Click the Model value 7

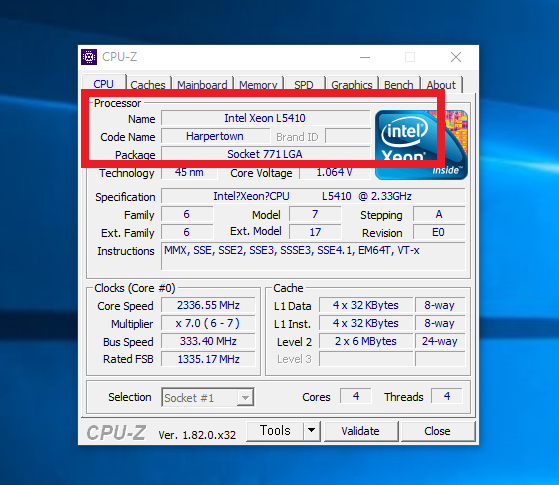pyautogui.click(x=315, y=214)
